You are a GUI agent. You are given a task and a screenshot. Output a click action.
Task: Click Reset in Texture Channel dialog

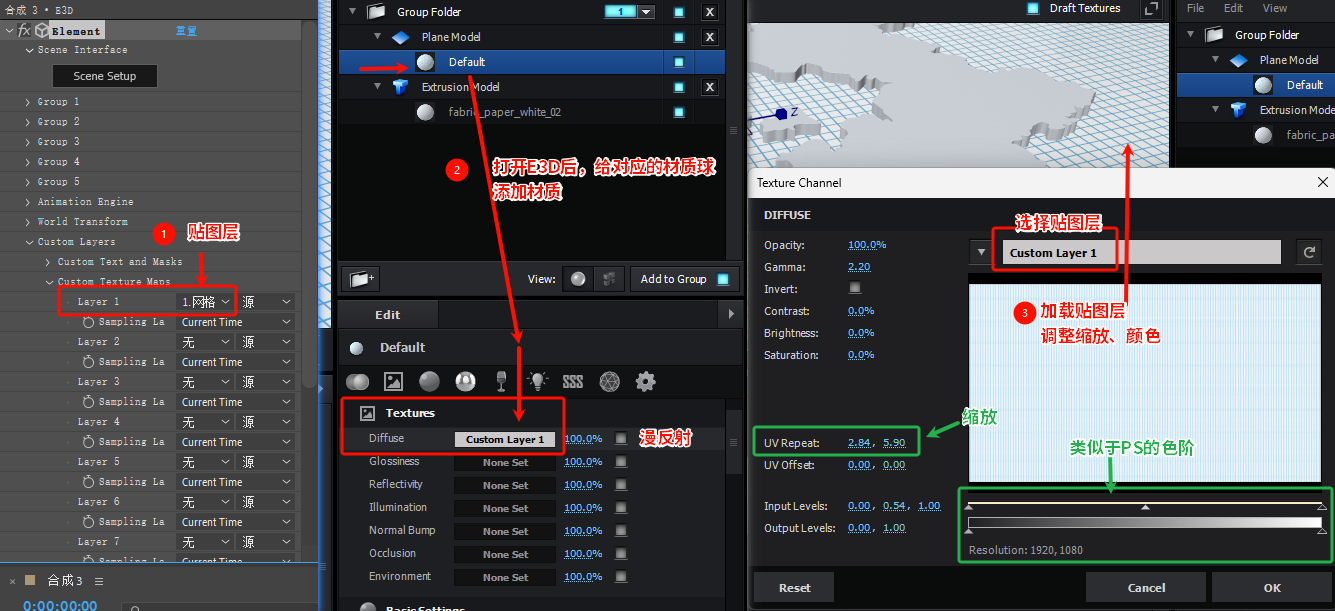tap(794, 588)
